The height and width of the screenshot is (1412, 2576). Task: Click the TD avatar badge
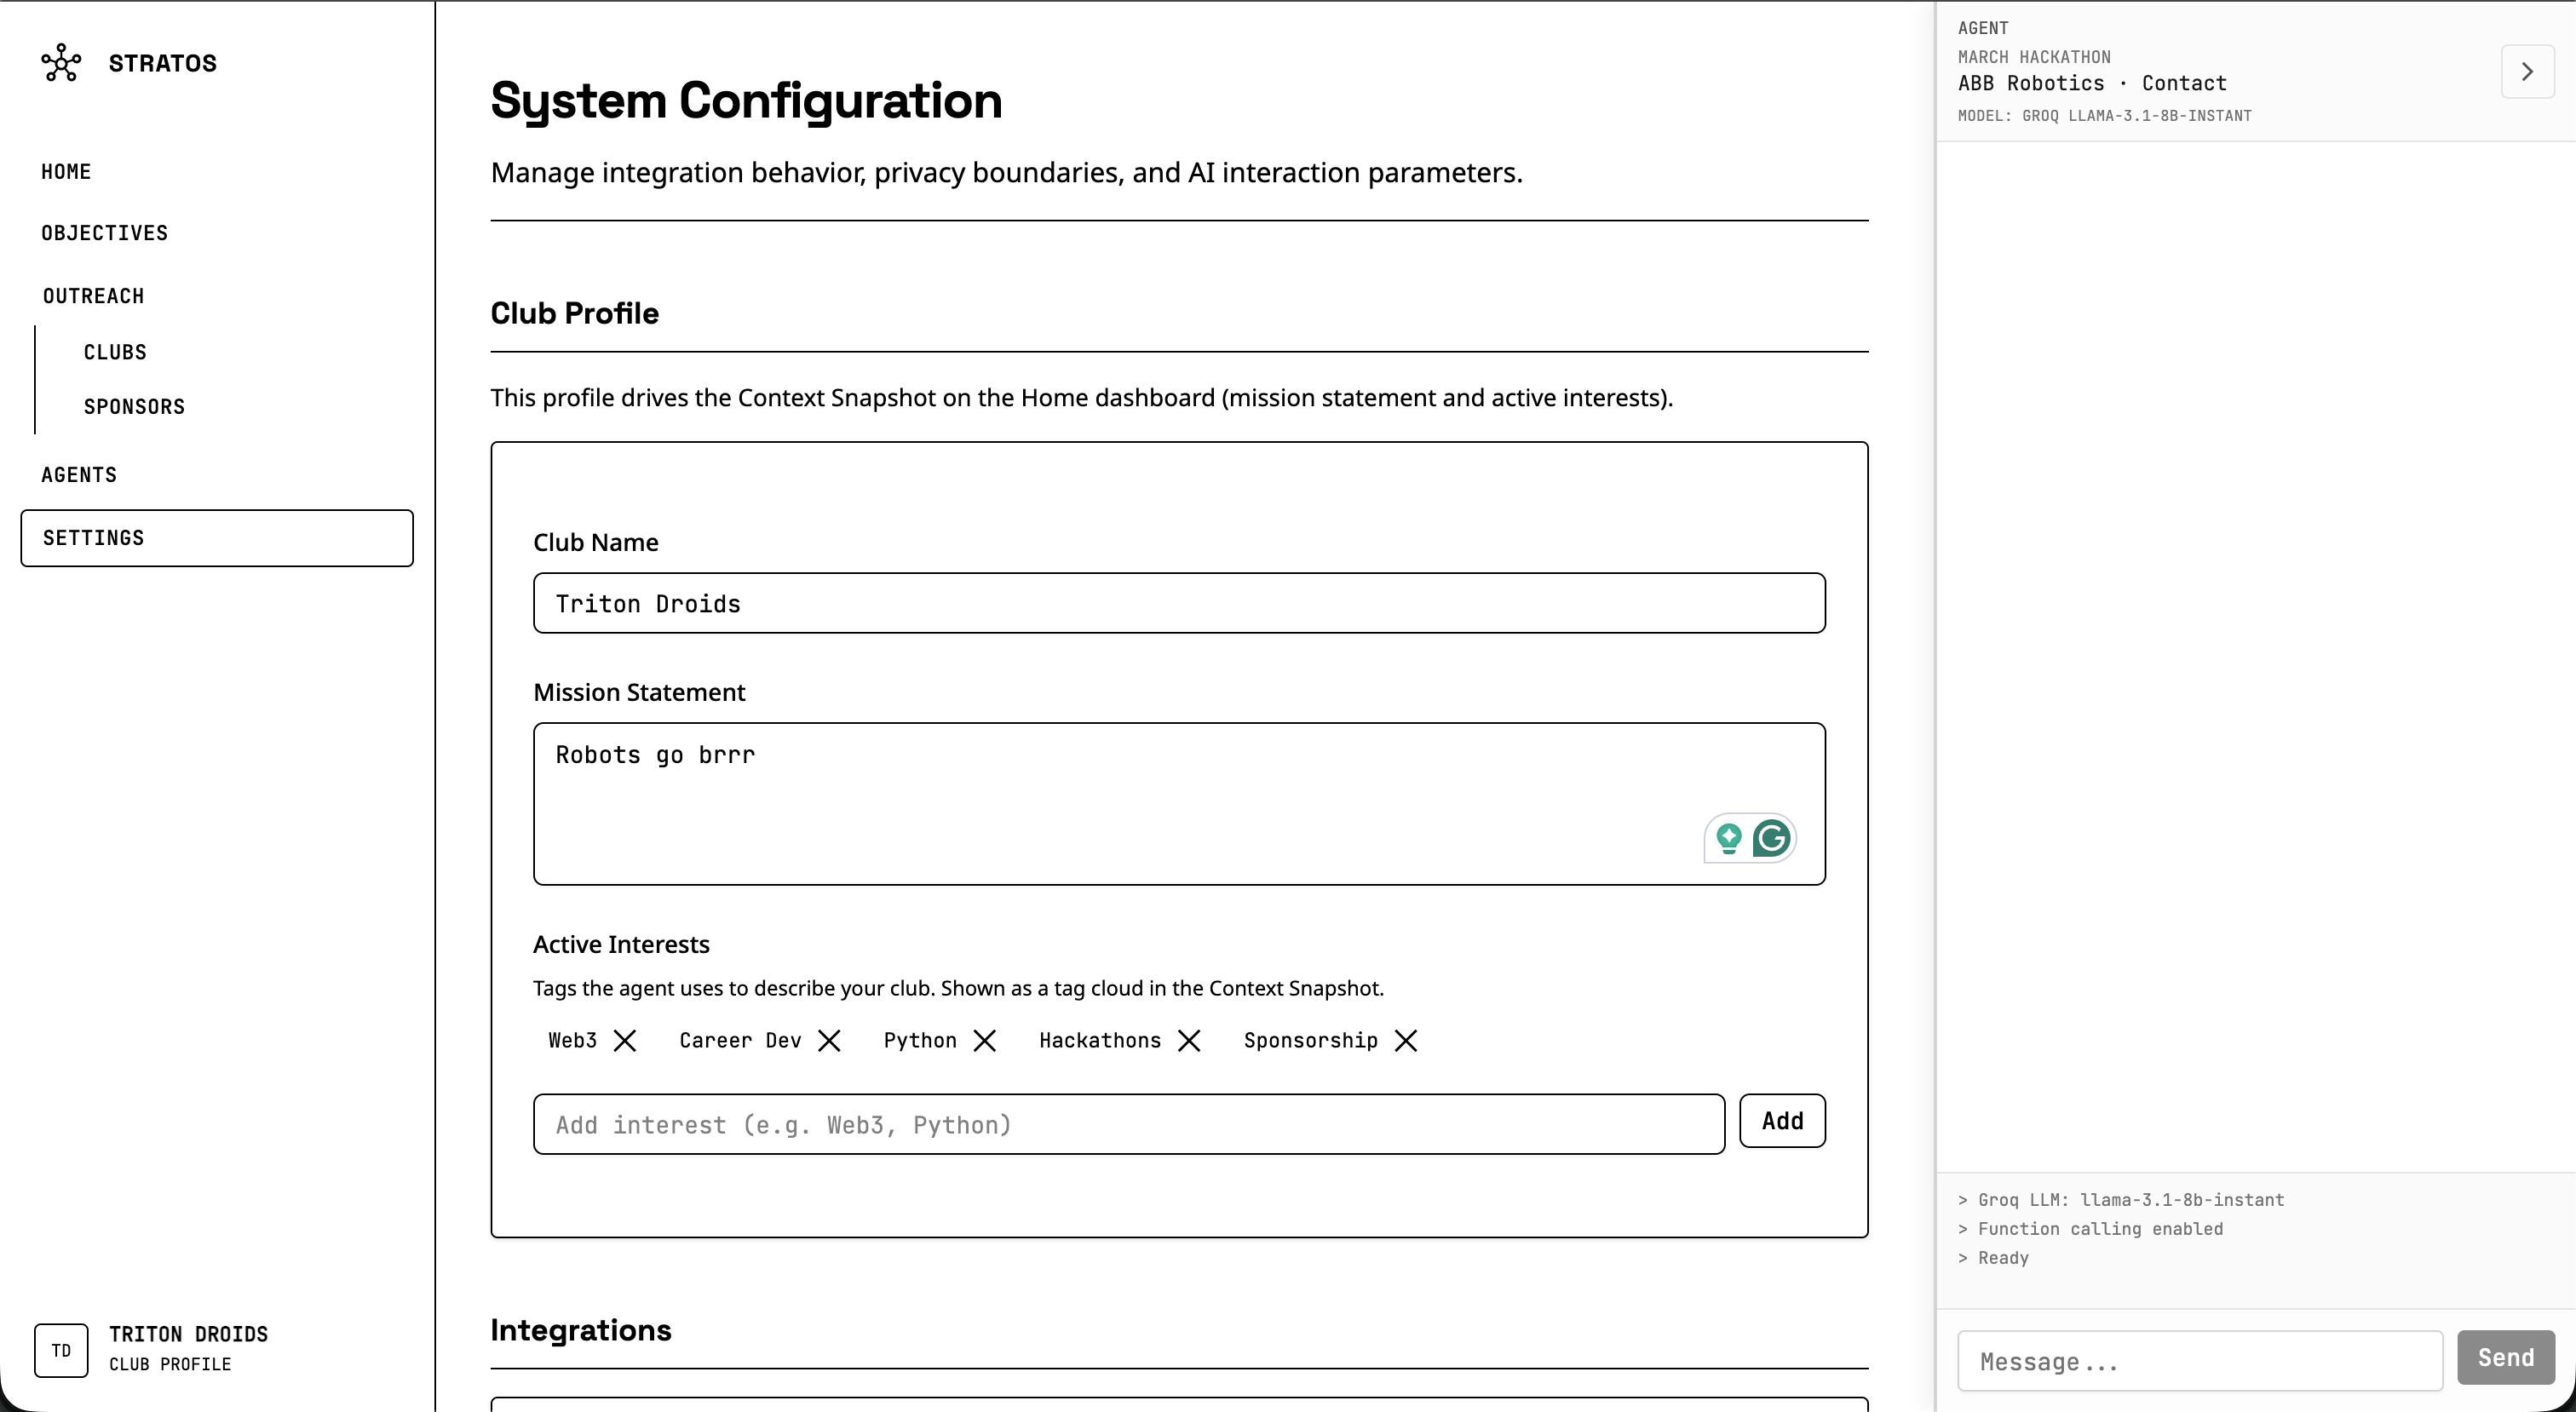click(61, 1350)
